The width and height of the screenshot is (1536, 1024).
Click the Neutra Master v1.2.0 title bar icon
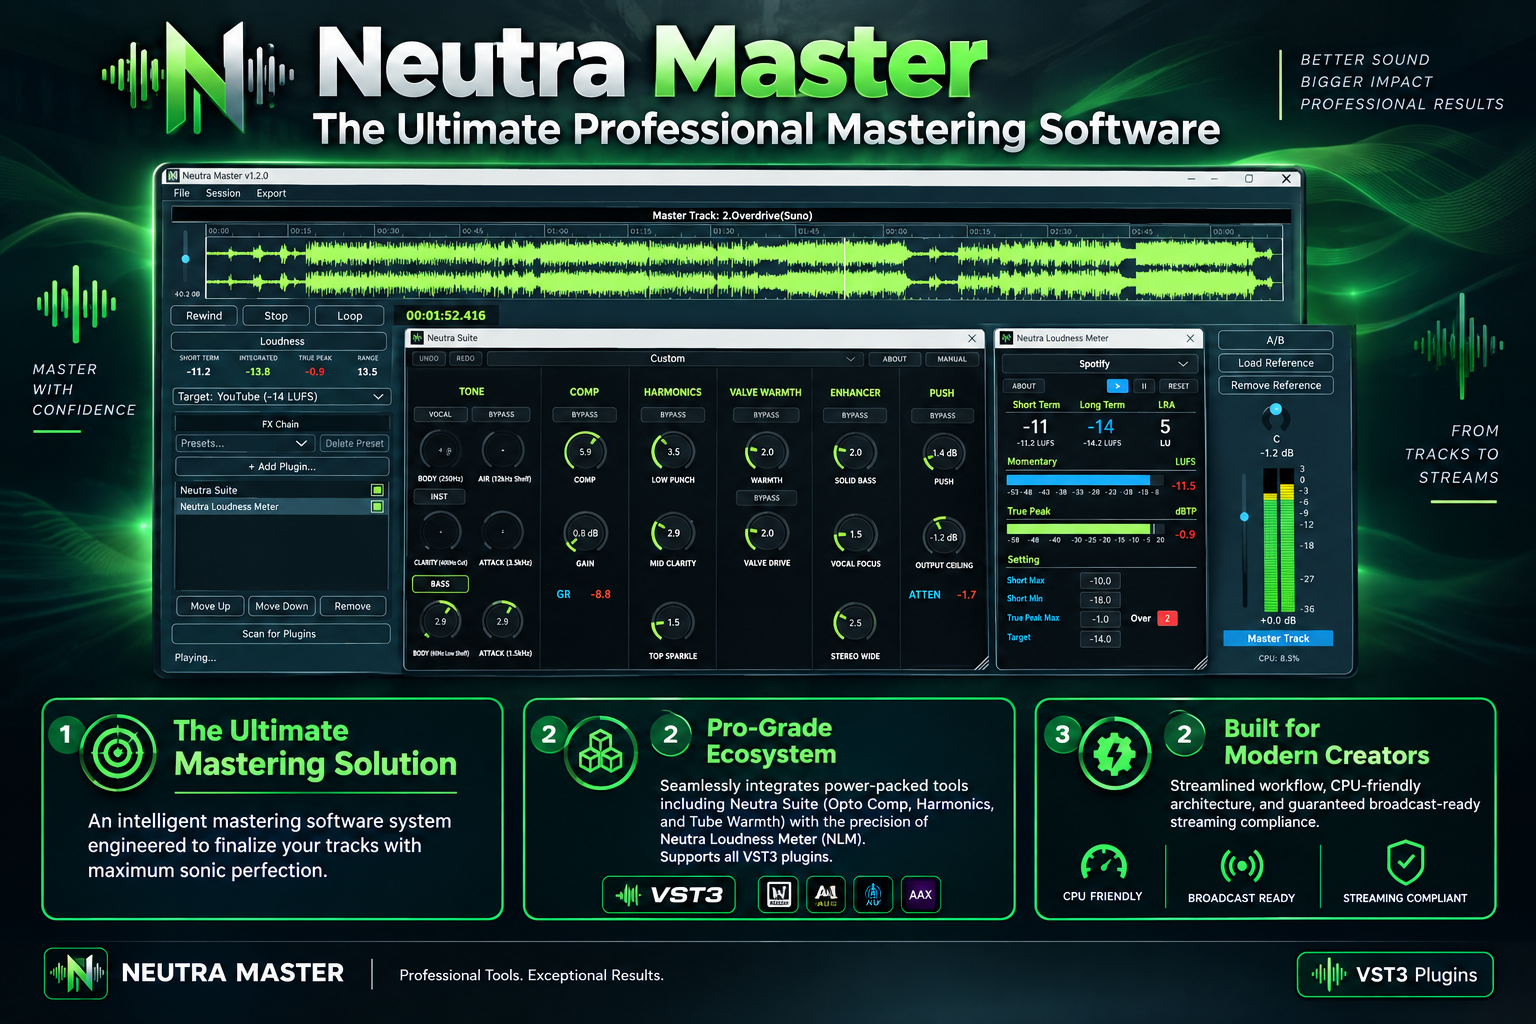pos(174,175)
